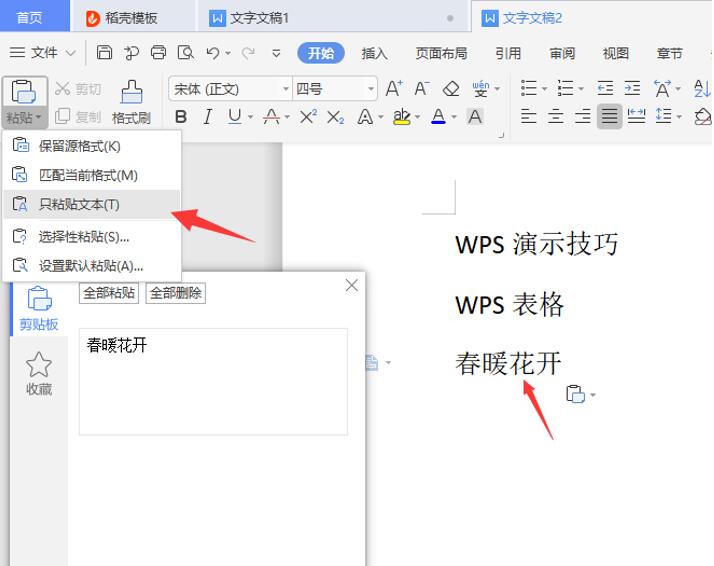Open Print Preview icon
This screenshot has height=566, width=714.
(186, 53)
